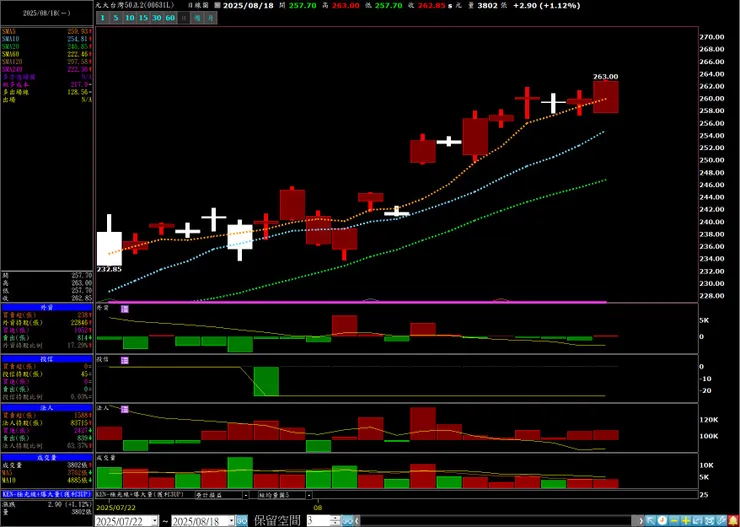740x527 pixels.
Task: Select the KEN strategy blue header
Action: 47,494
